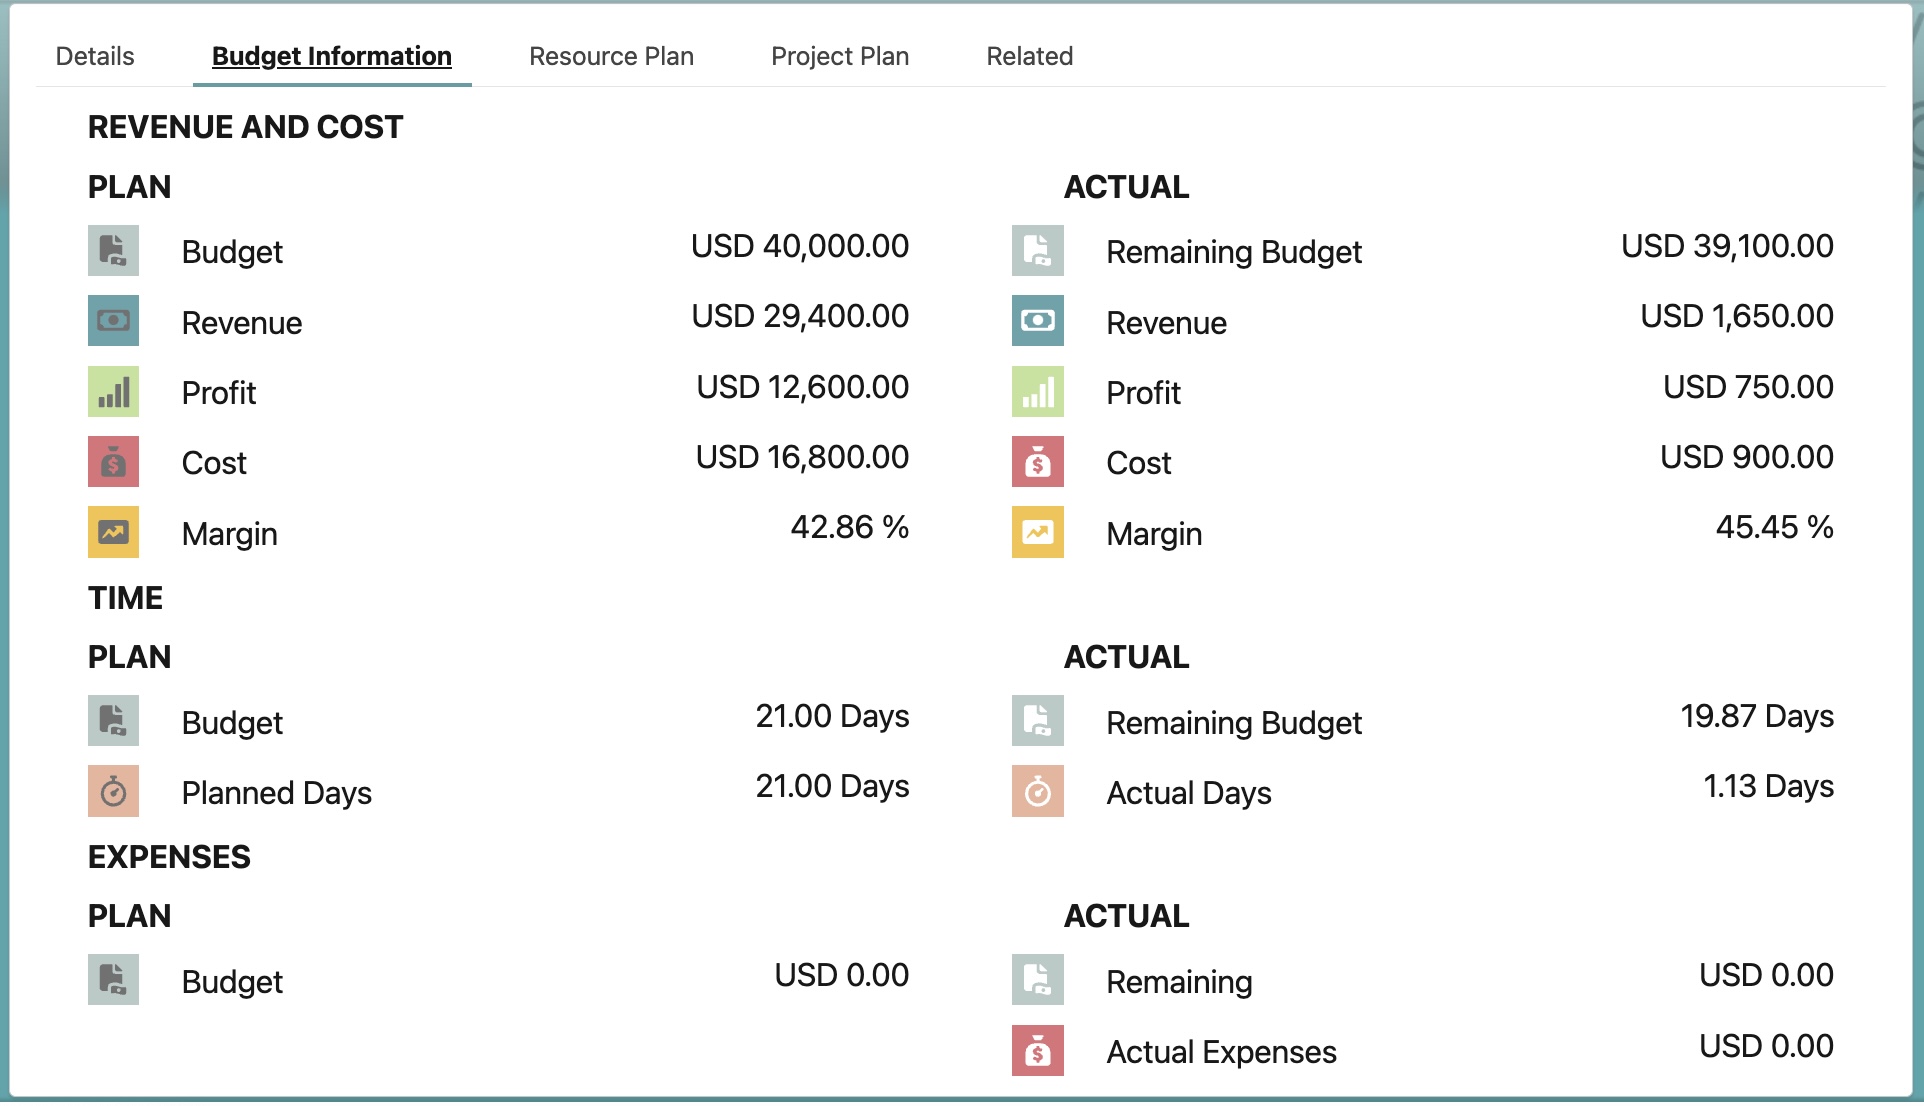1924x1106 pixels.
Task: Click the Planned Days stopwatch icon
Action: [x=113, y=792]
